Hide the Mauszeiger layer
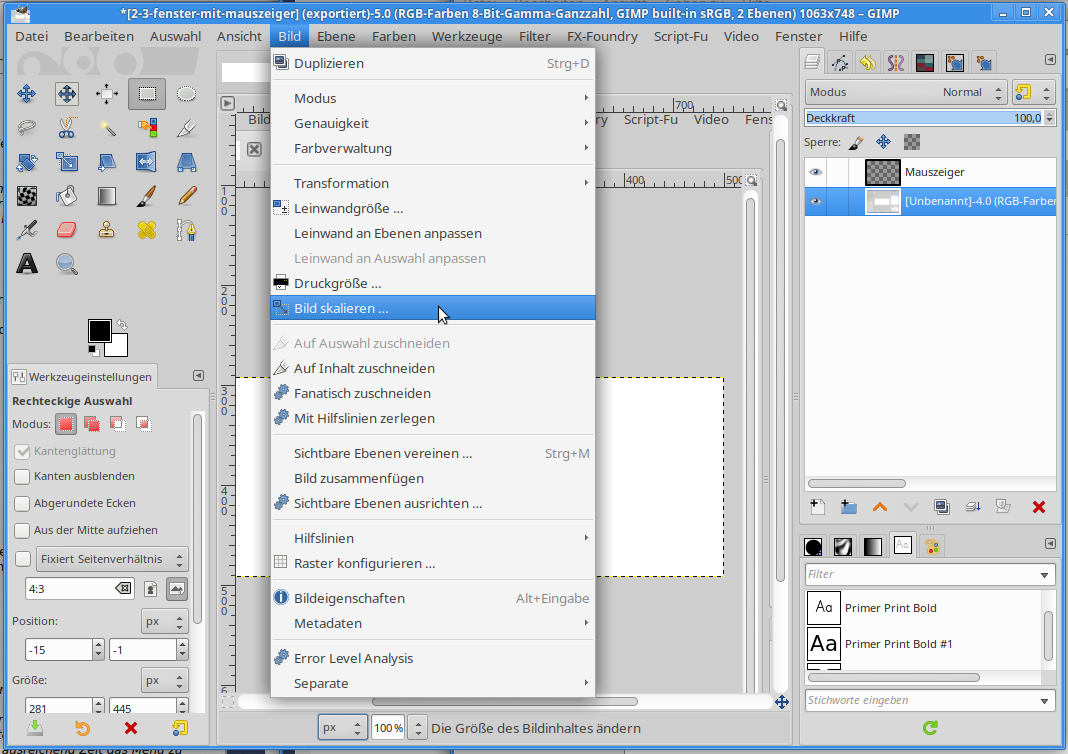1068x754 pixels. click(x=816, y=172)
